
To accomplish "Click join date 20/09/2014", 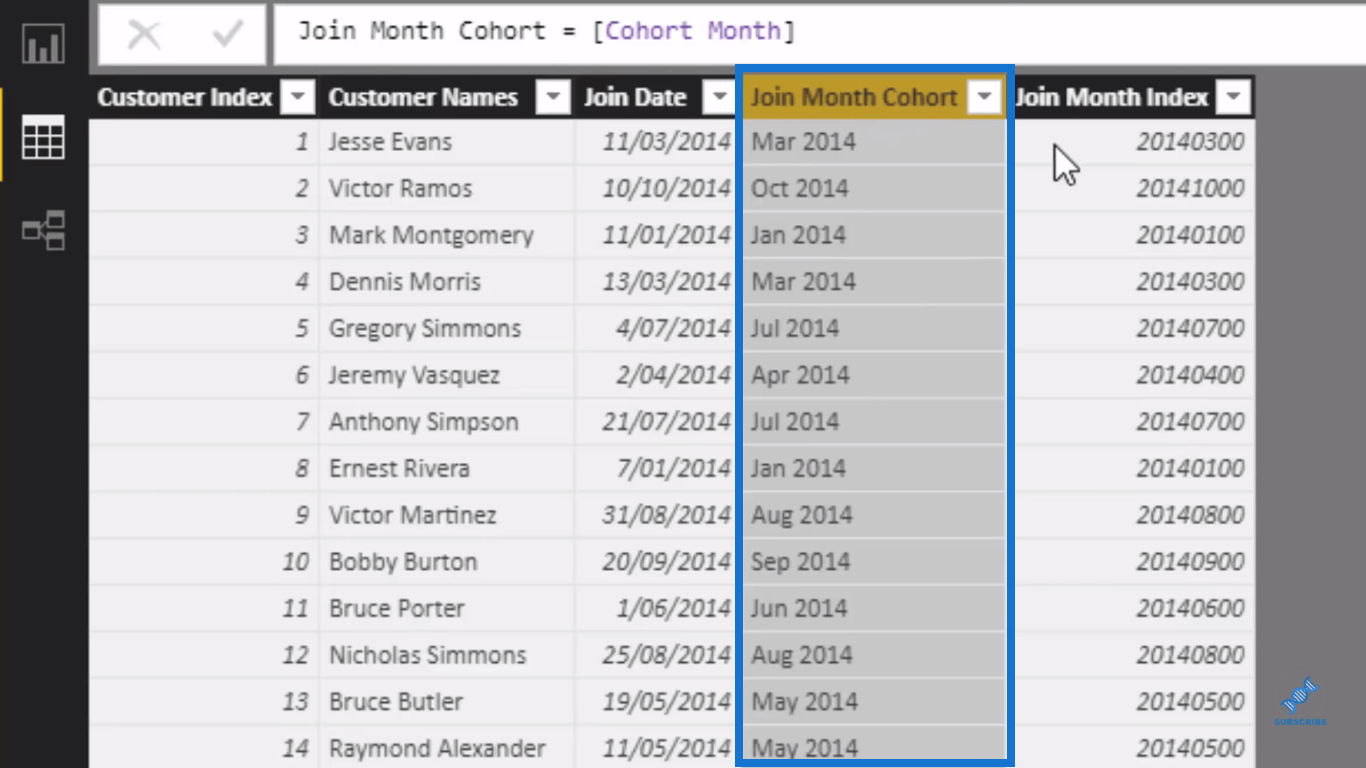I will pyautogui.click(x=667, y=562).
